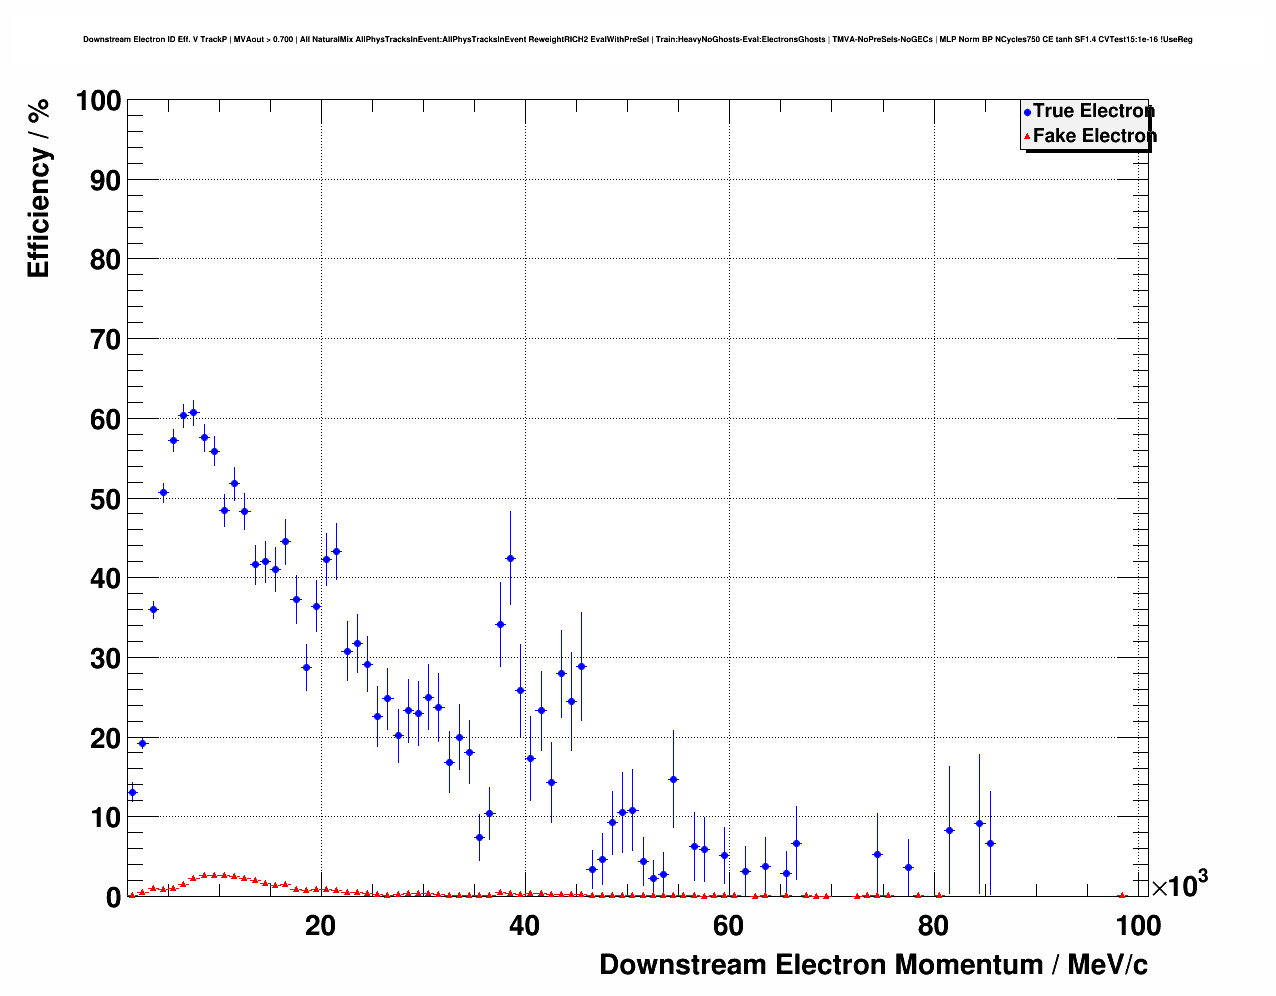Click the y-axis tick label 0
This screenshot has width=1276, height=996.
click(x=113, y=898)
